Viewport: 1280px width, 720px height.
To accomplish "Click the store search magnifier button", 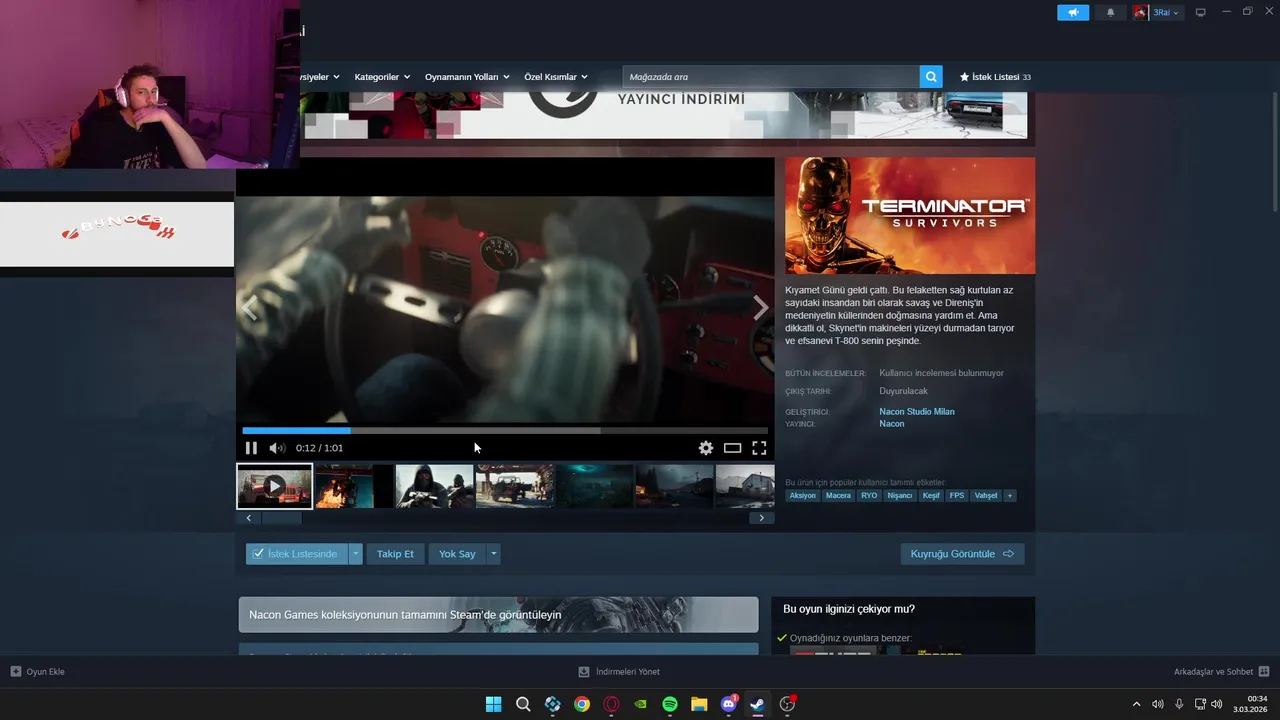I will click(x=931, y=77).
